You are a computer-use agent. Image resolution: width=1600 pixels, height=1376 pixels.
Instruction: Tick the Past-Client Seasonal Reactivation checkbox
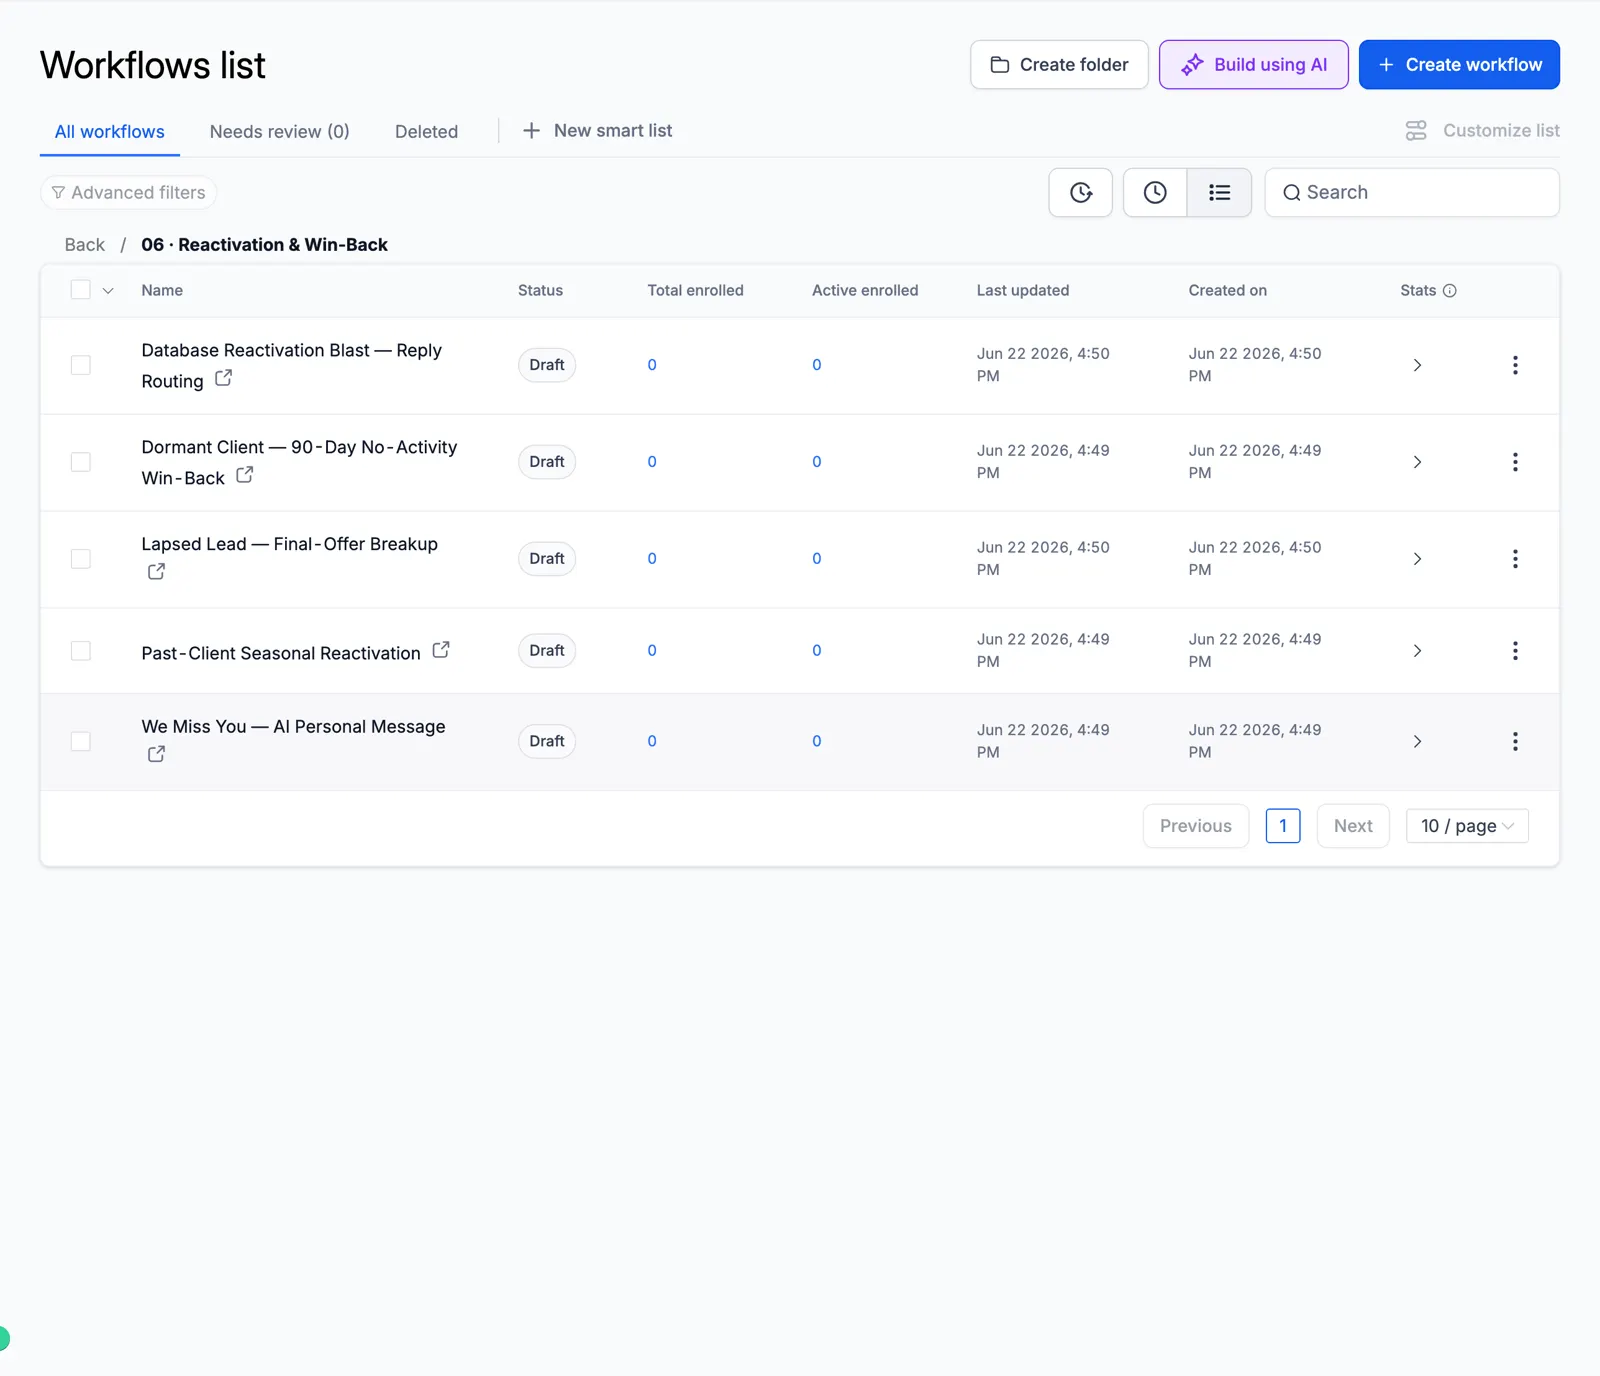[x=81, y=651]
